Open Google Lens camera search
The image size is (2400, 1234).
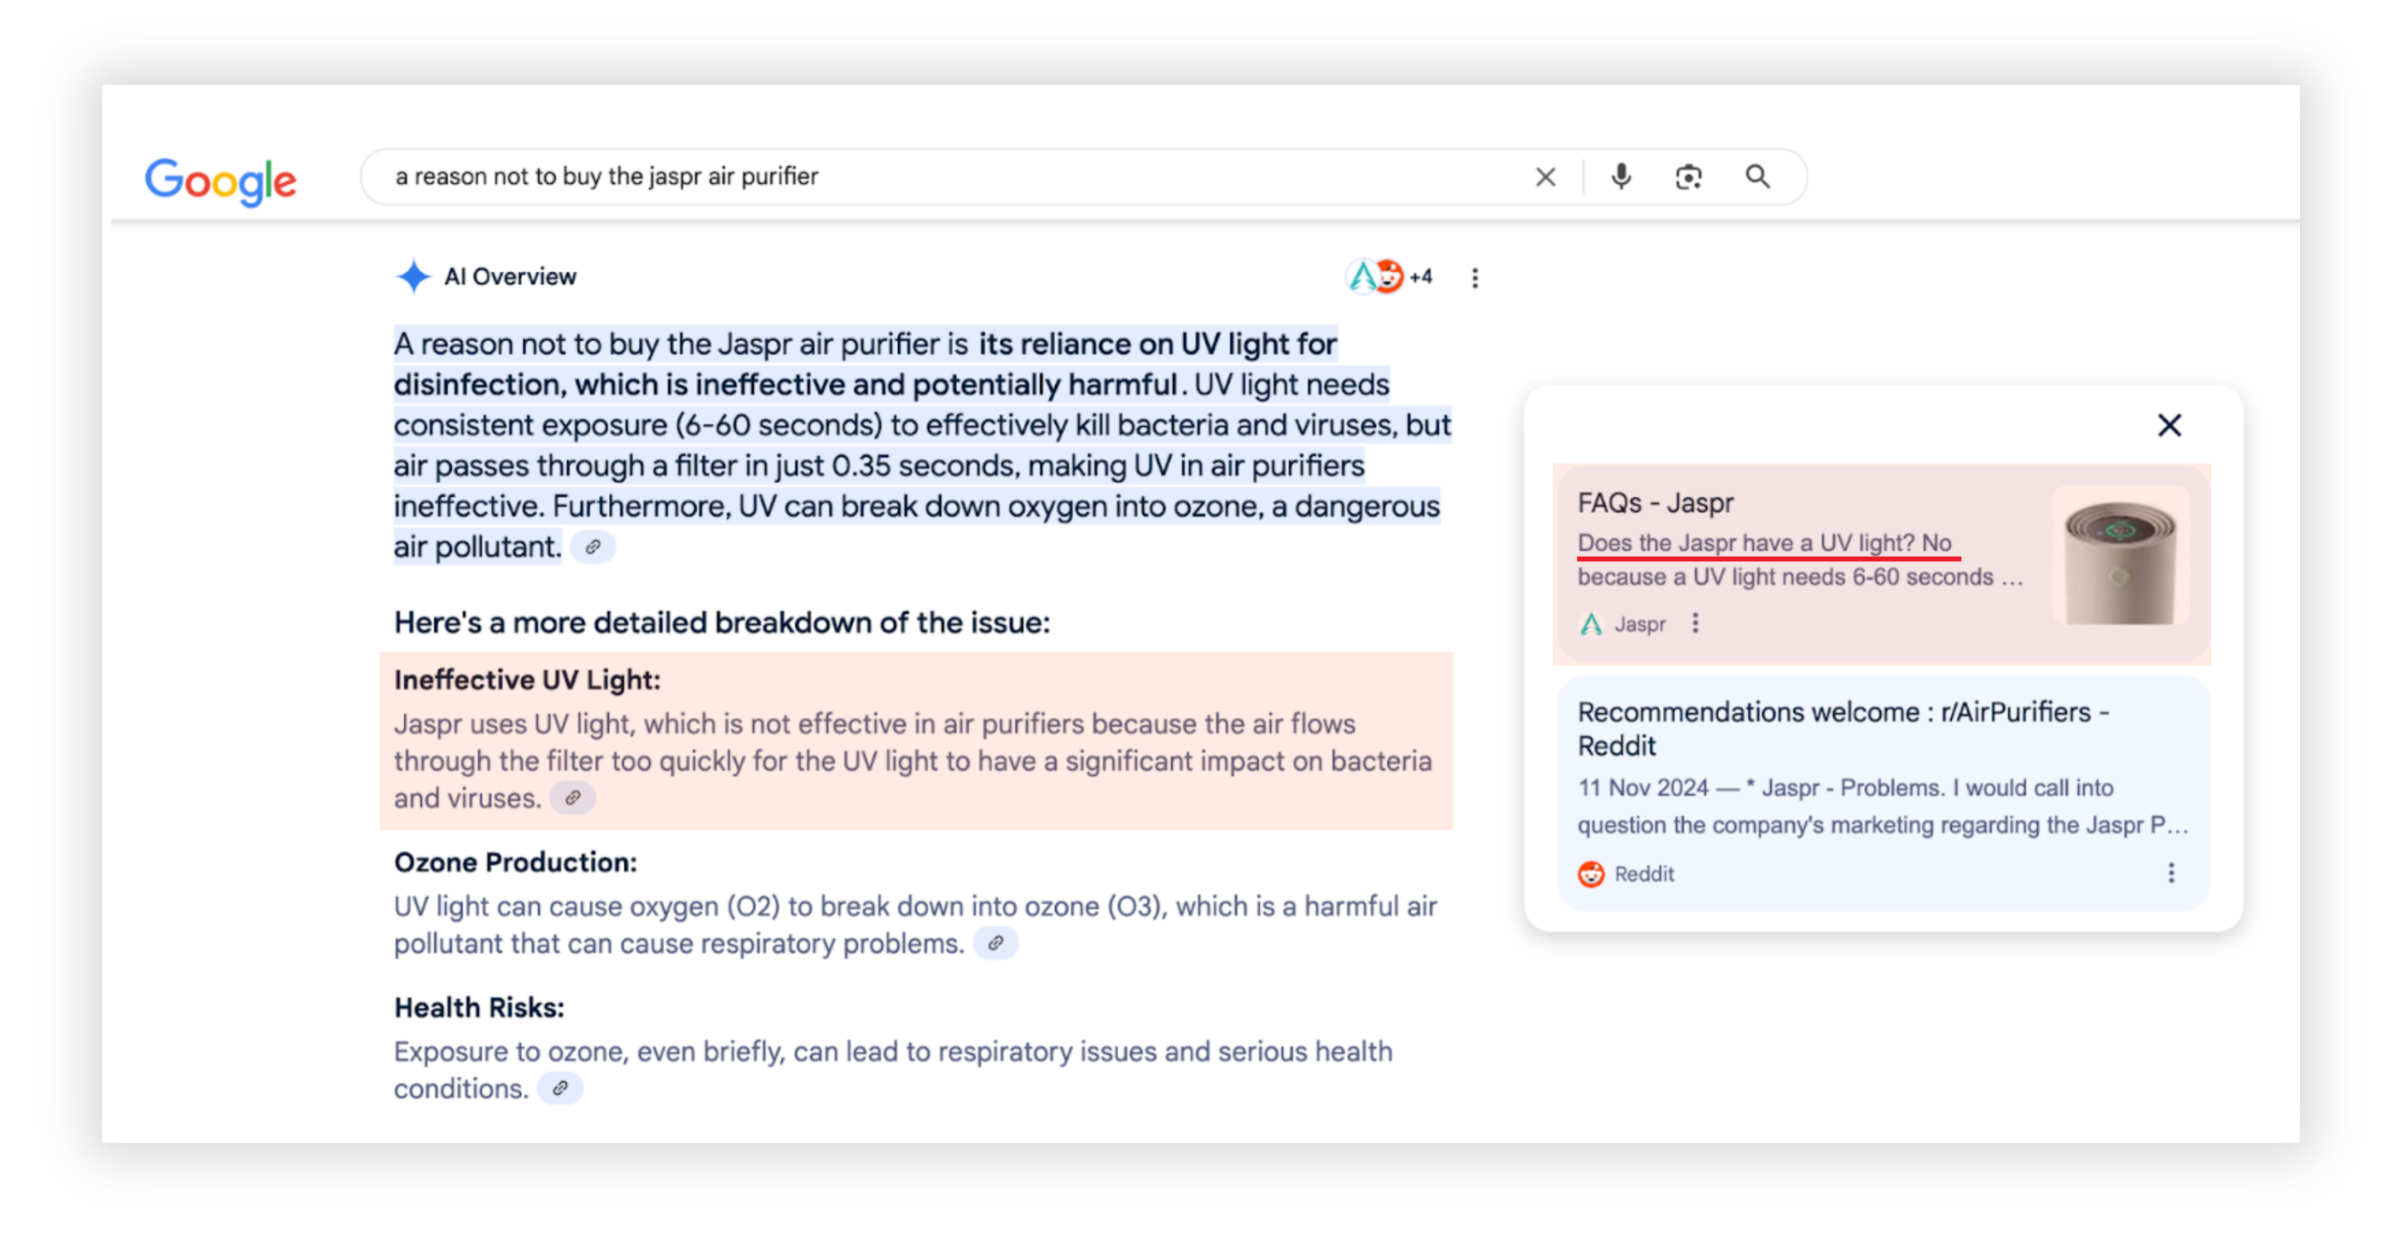click(x=1689, y=177)
